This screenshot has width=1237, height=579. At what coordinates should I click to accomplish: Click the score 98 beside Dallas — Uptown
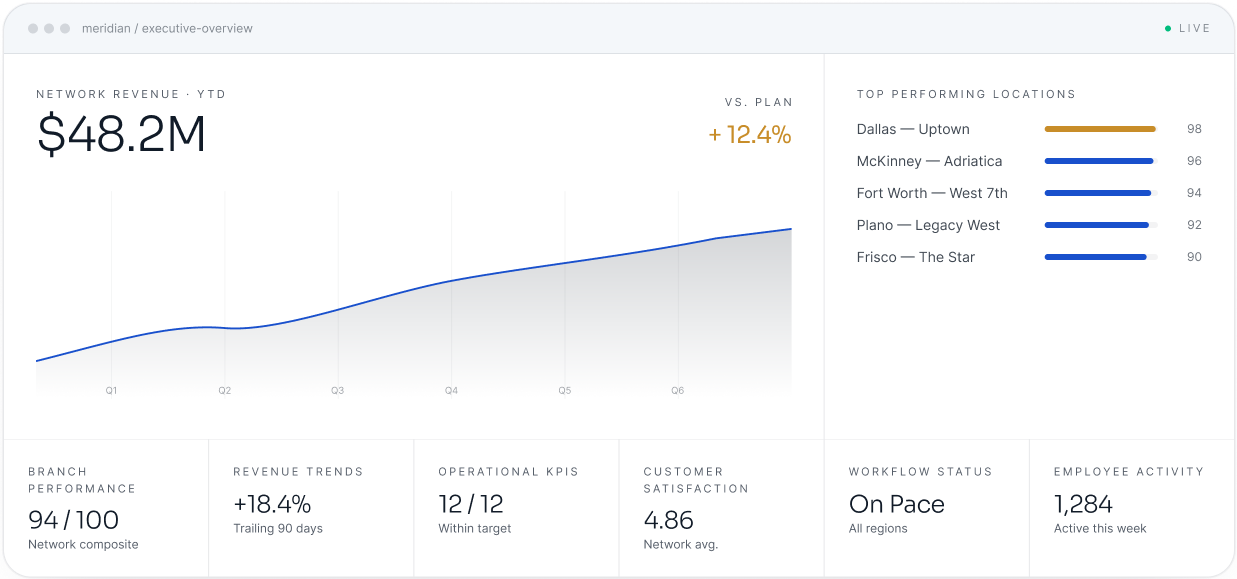click(1194, 129)
